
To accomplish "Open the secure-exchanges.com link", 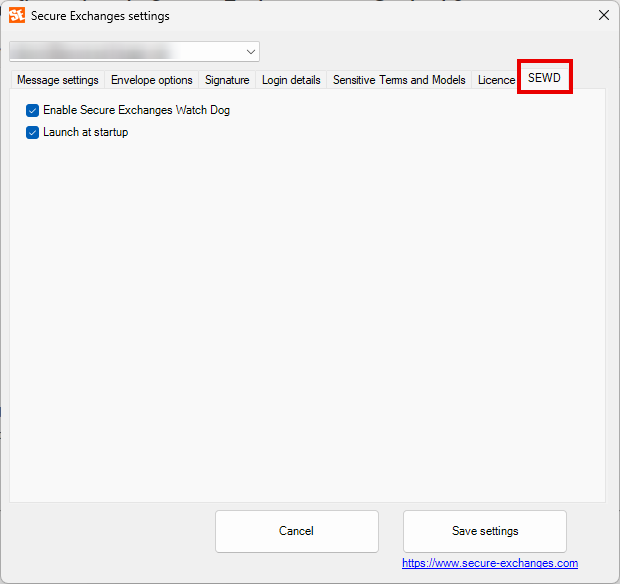I will click(x=490, y=563).
